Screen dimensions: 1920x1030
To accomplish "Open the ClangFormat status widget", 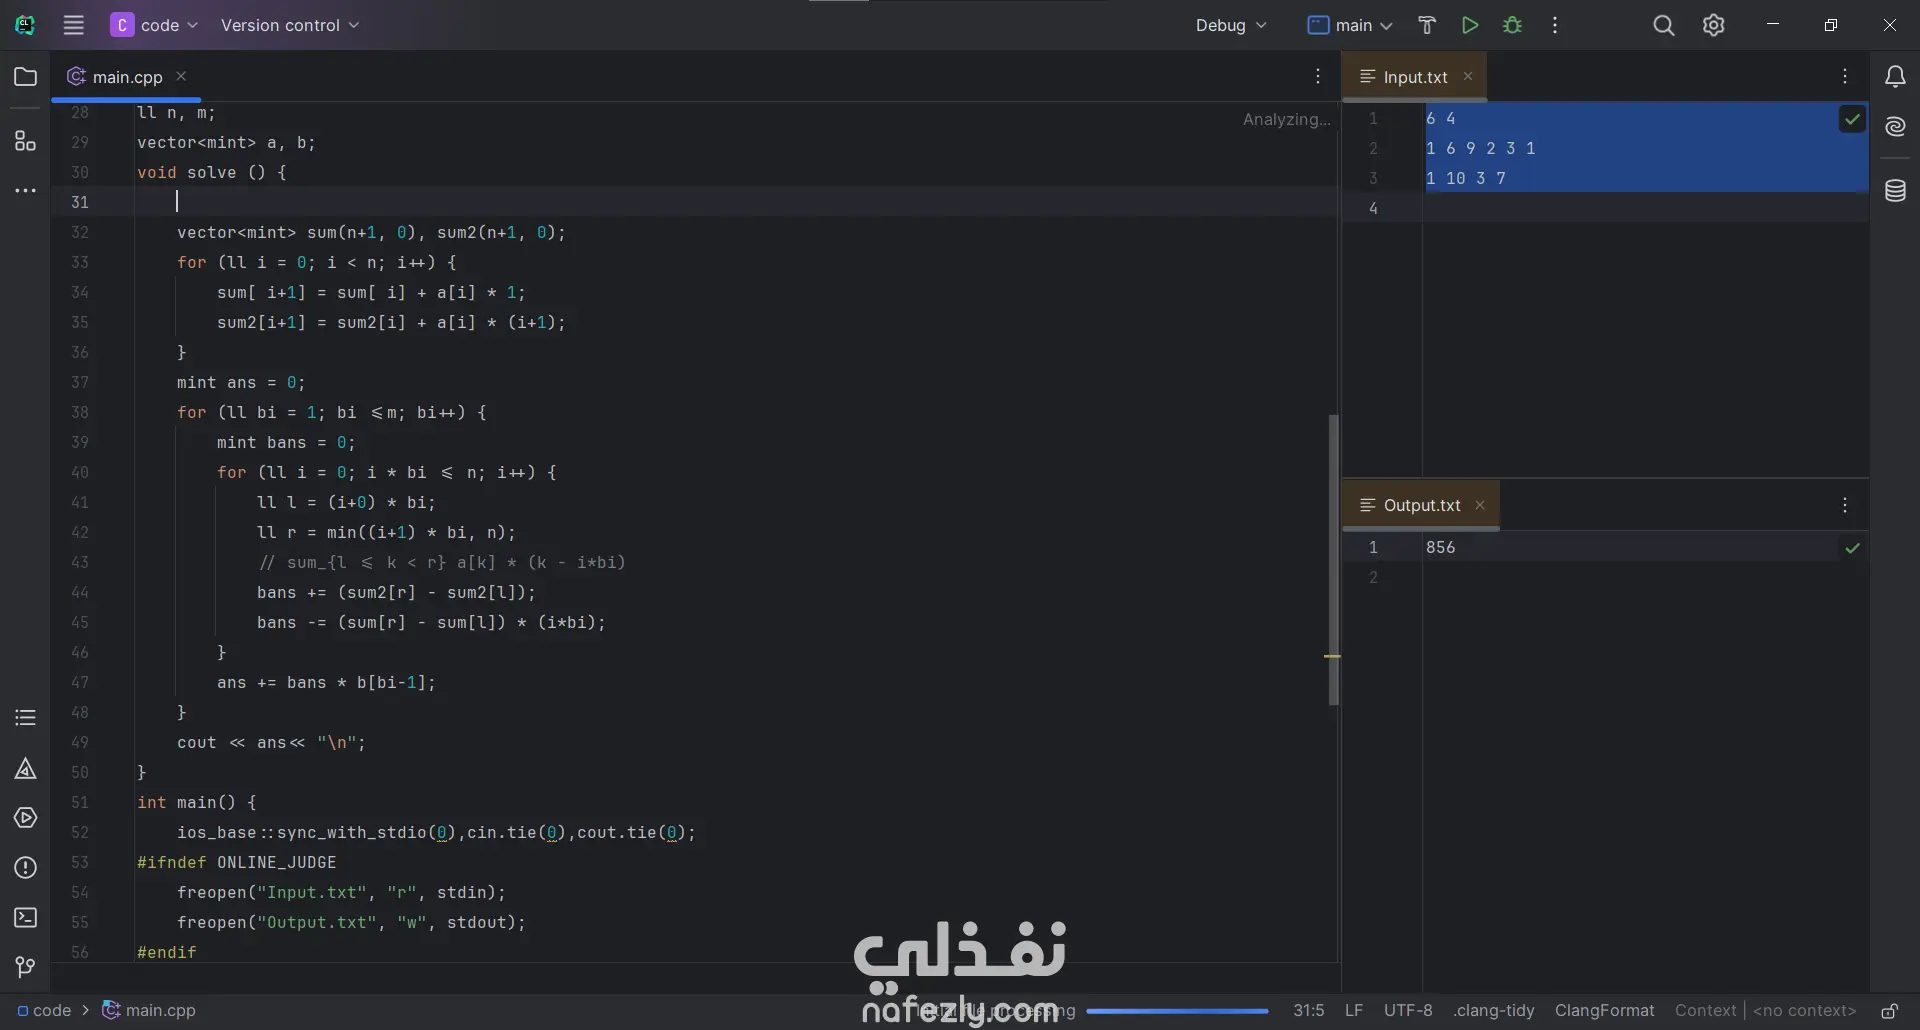I will (x=1604, y=1011).
